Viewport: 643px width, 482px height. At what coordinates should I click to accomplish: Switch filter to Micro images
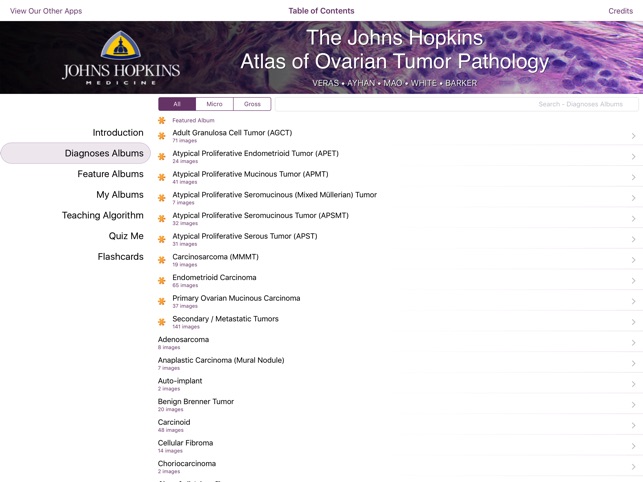tap(214, 104)
